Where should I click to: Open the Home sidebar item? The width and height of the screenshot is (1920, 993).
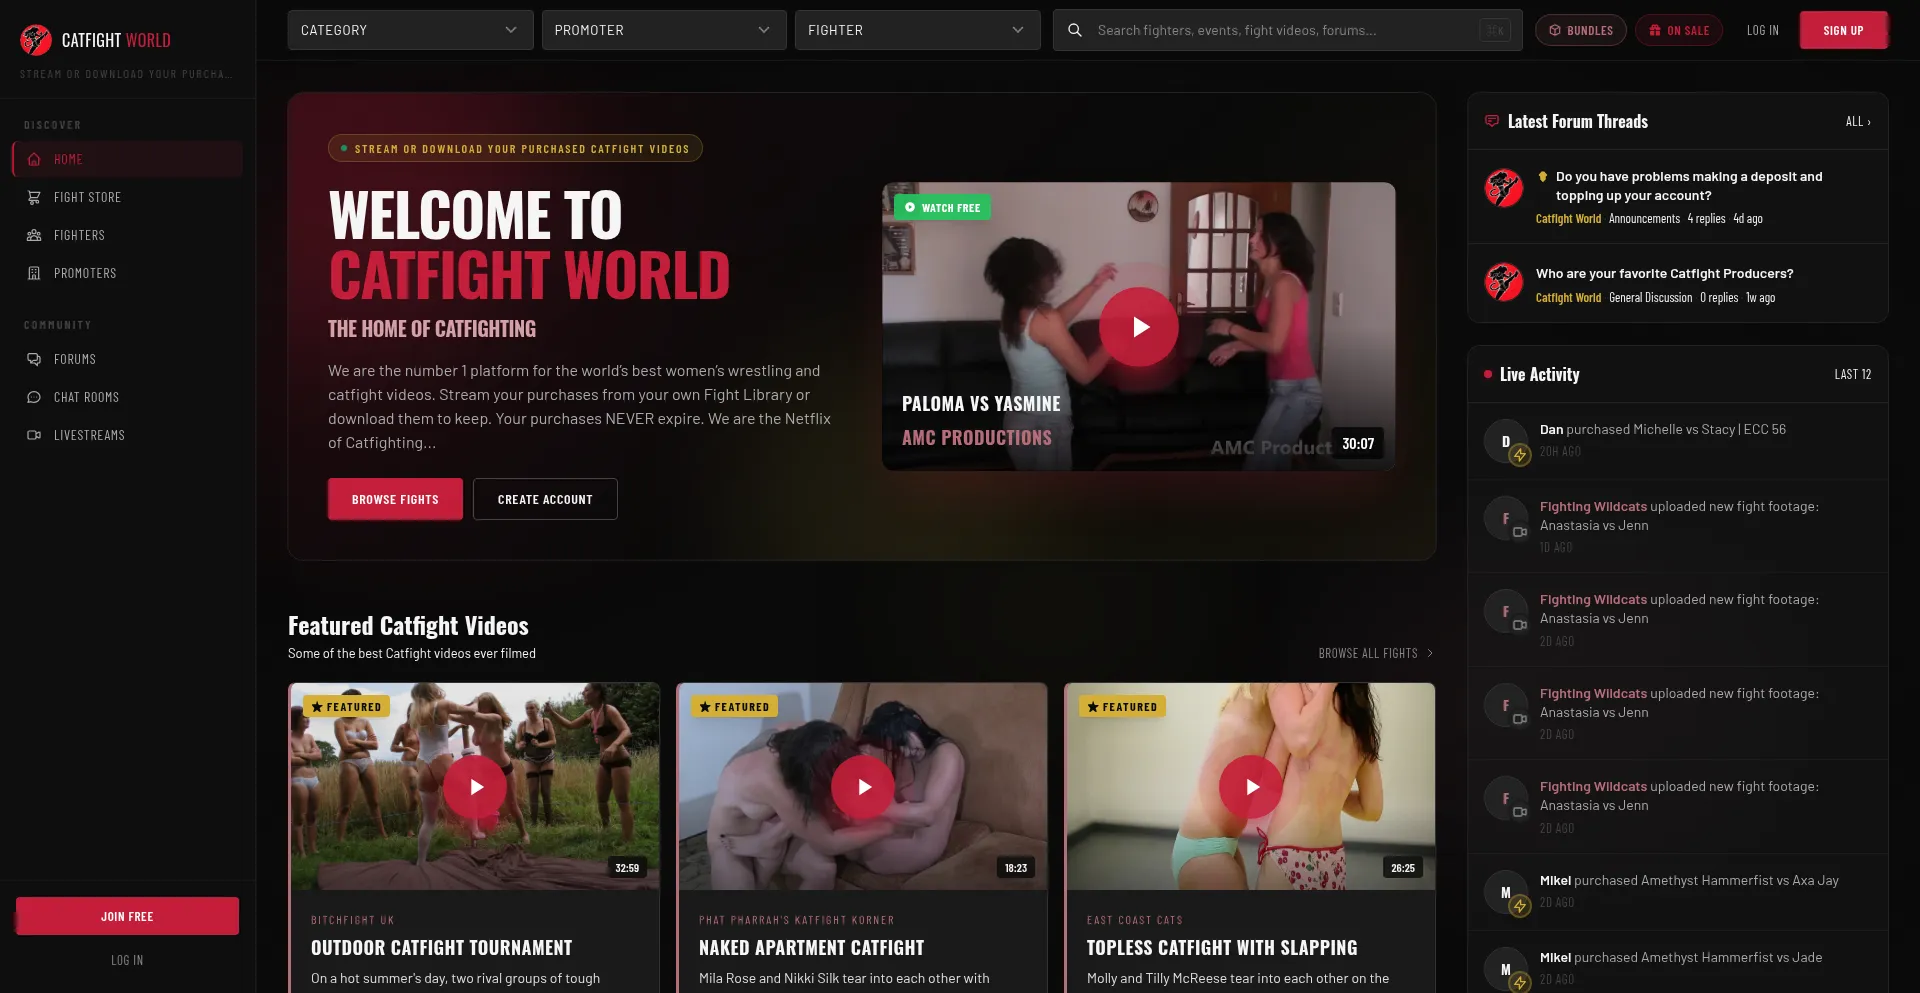tap(127, 159)
